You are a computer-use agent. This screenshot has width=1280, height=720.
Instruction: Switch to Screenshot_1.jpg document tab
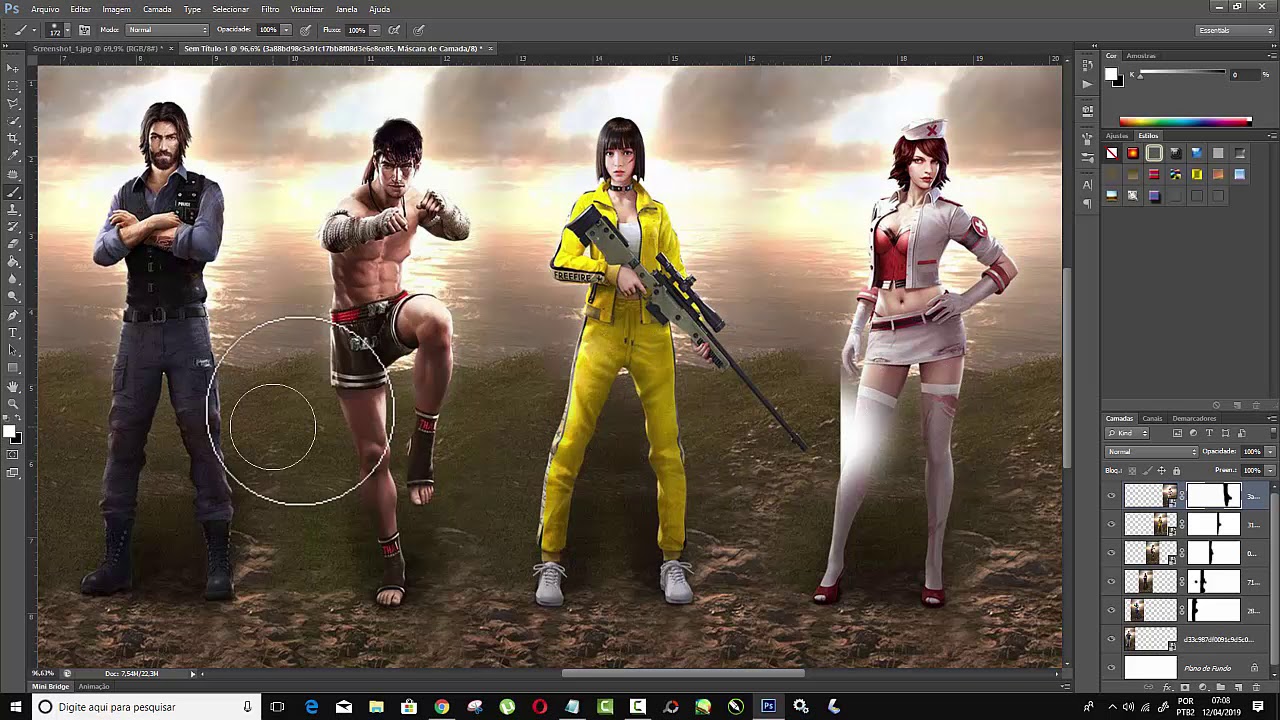(96, 48)
